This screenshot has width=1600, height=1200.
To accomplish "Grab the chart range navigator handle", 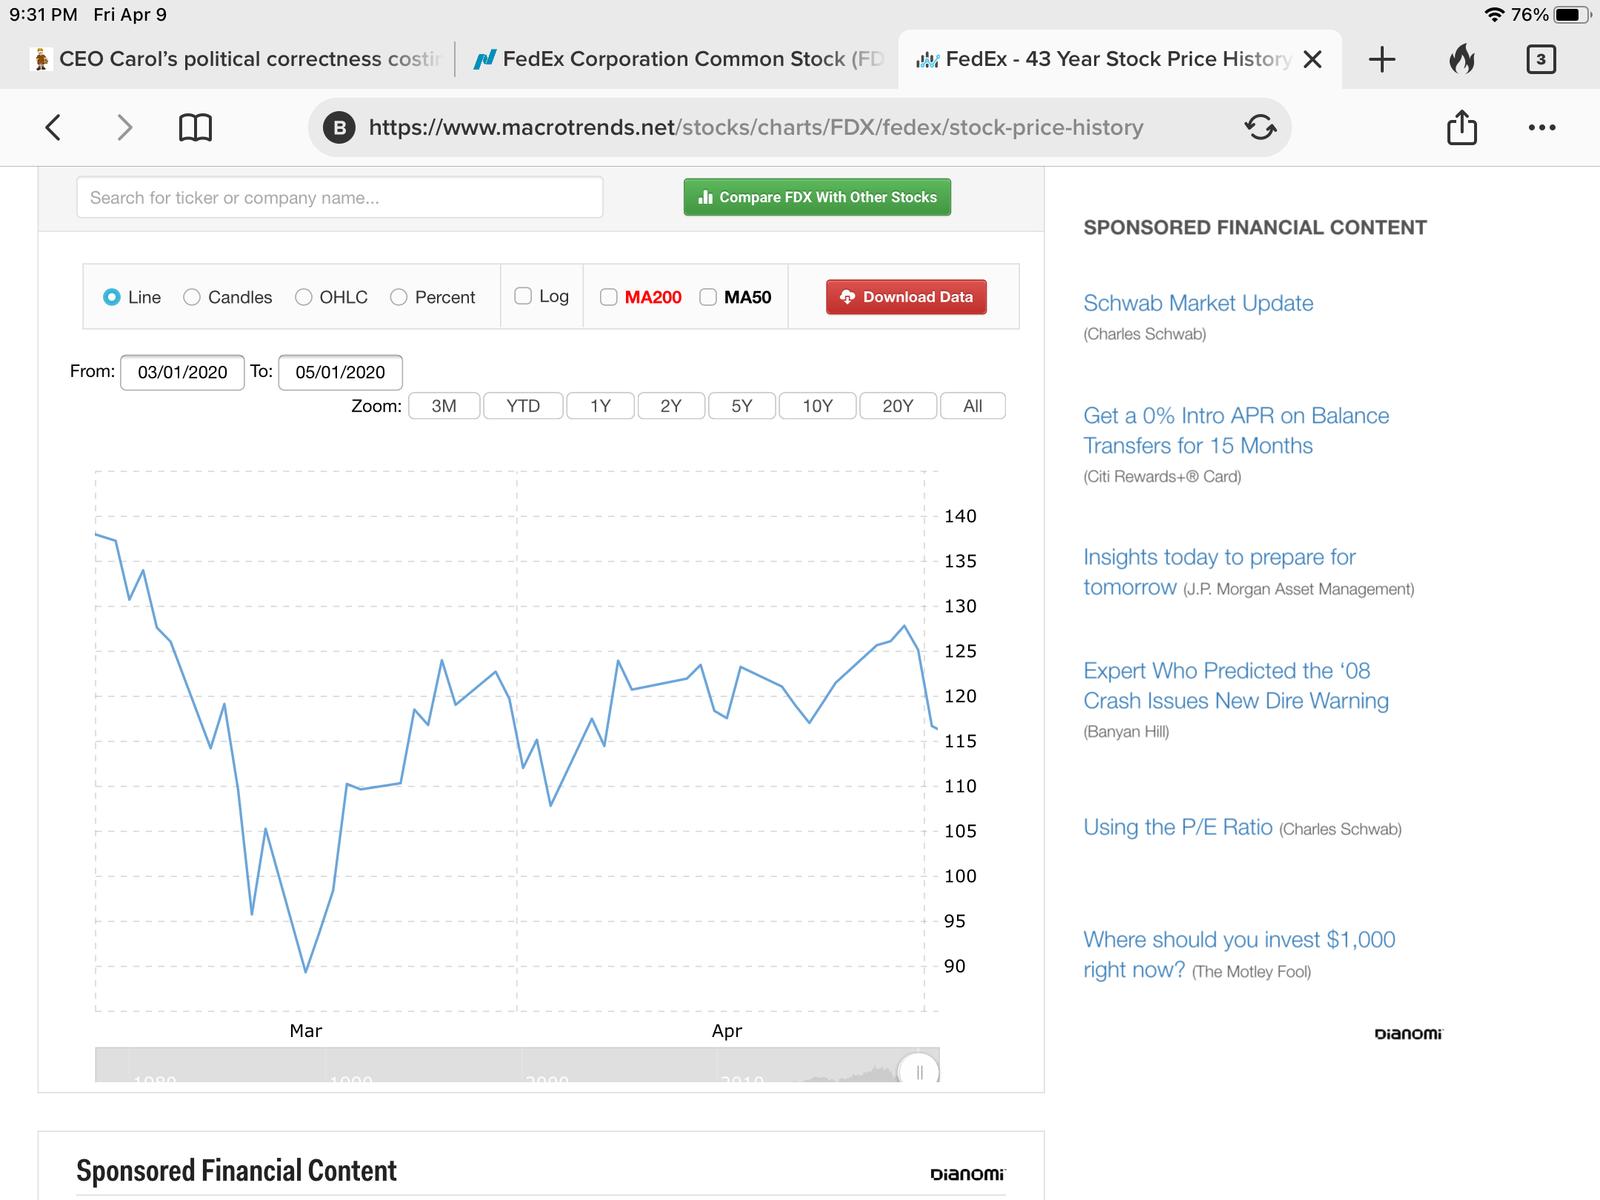I will [x=919, y=1071].
